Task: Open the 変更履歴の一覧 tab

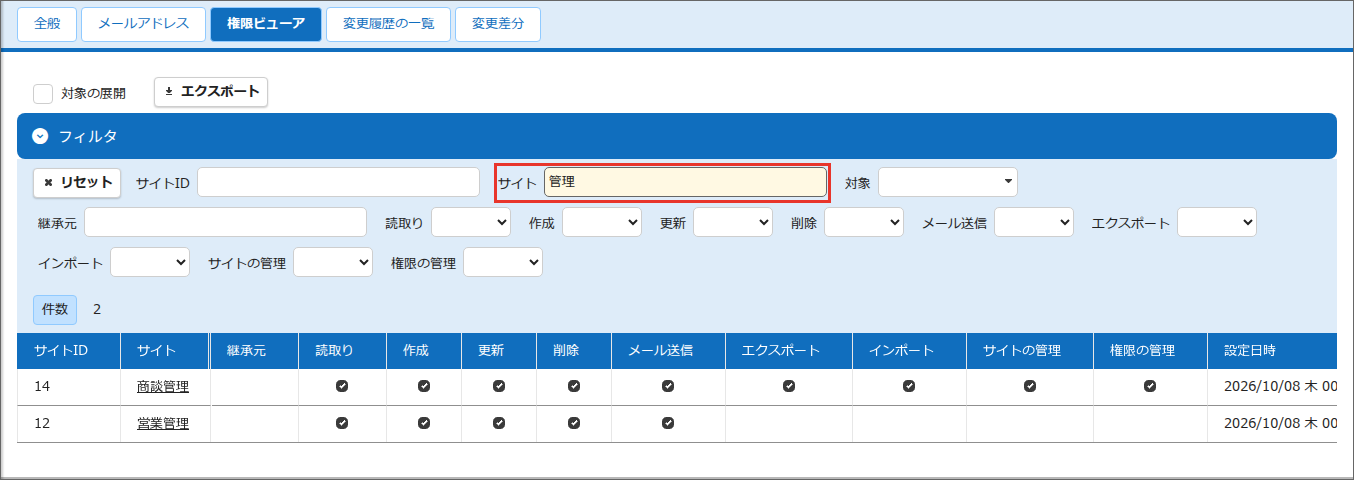Action: click(x=389, y=23)
